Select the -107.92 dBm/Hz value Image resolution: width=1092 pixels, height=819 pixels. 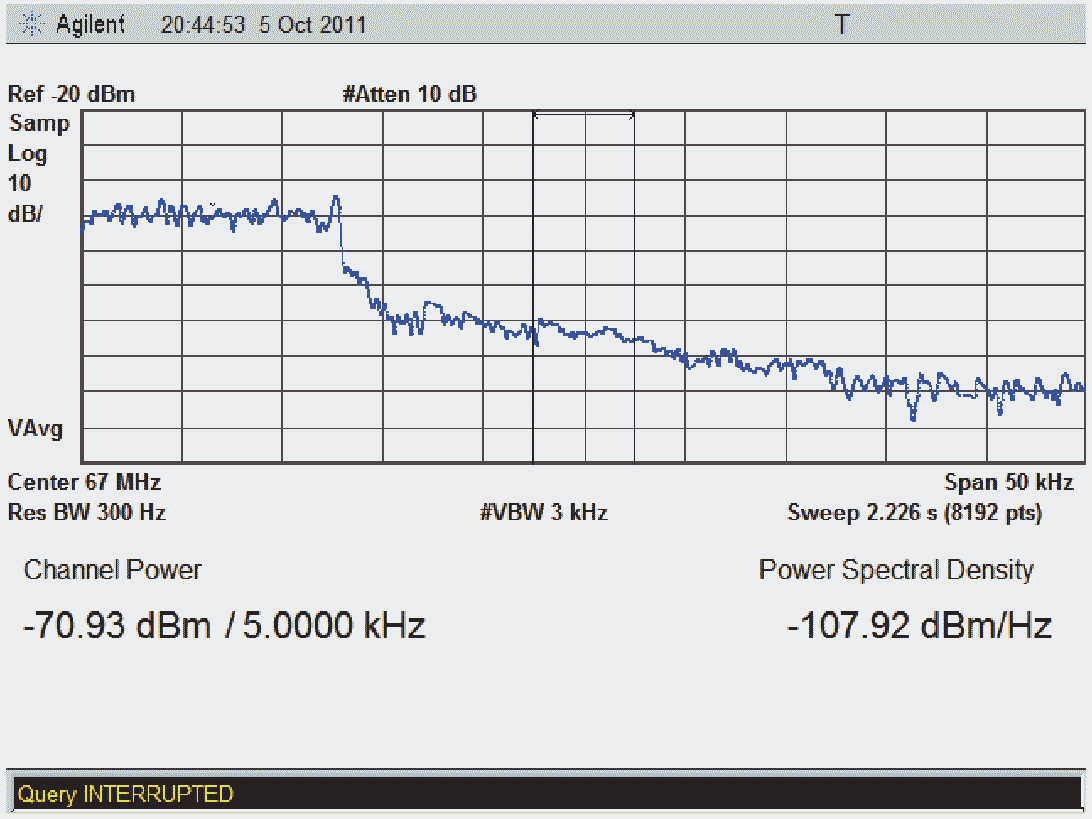coord(919,625)
